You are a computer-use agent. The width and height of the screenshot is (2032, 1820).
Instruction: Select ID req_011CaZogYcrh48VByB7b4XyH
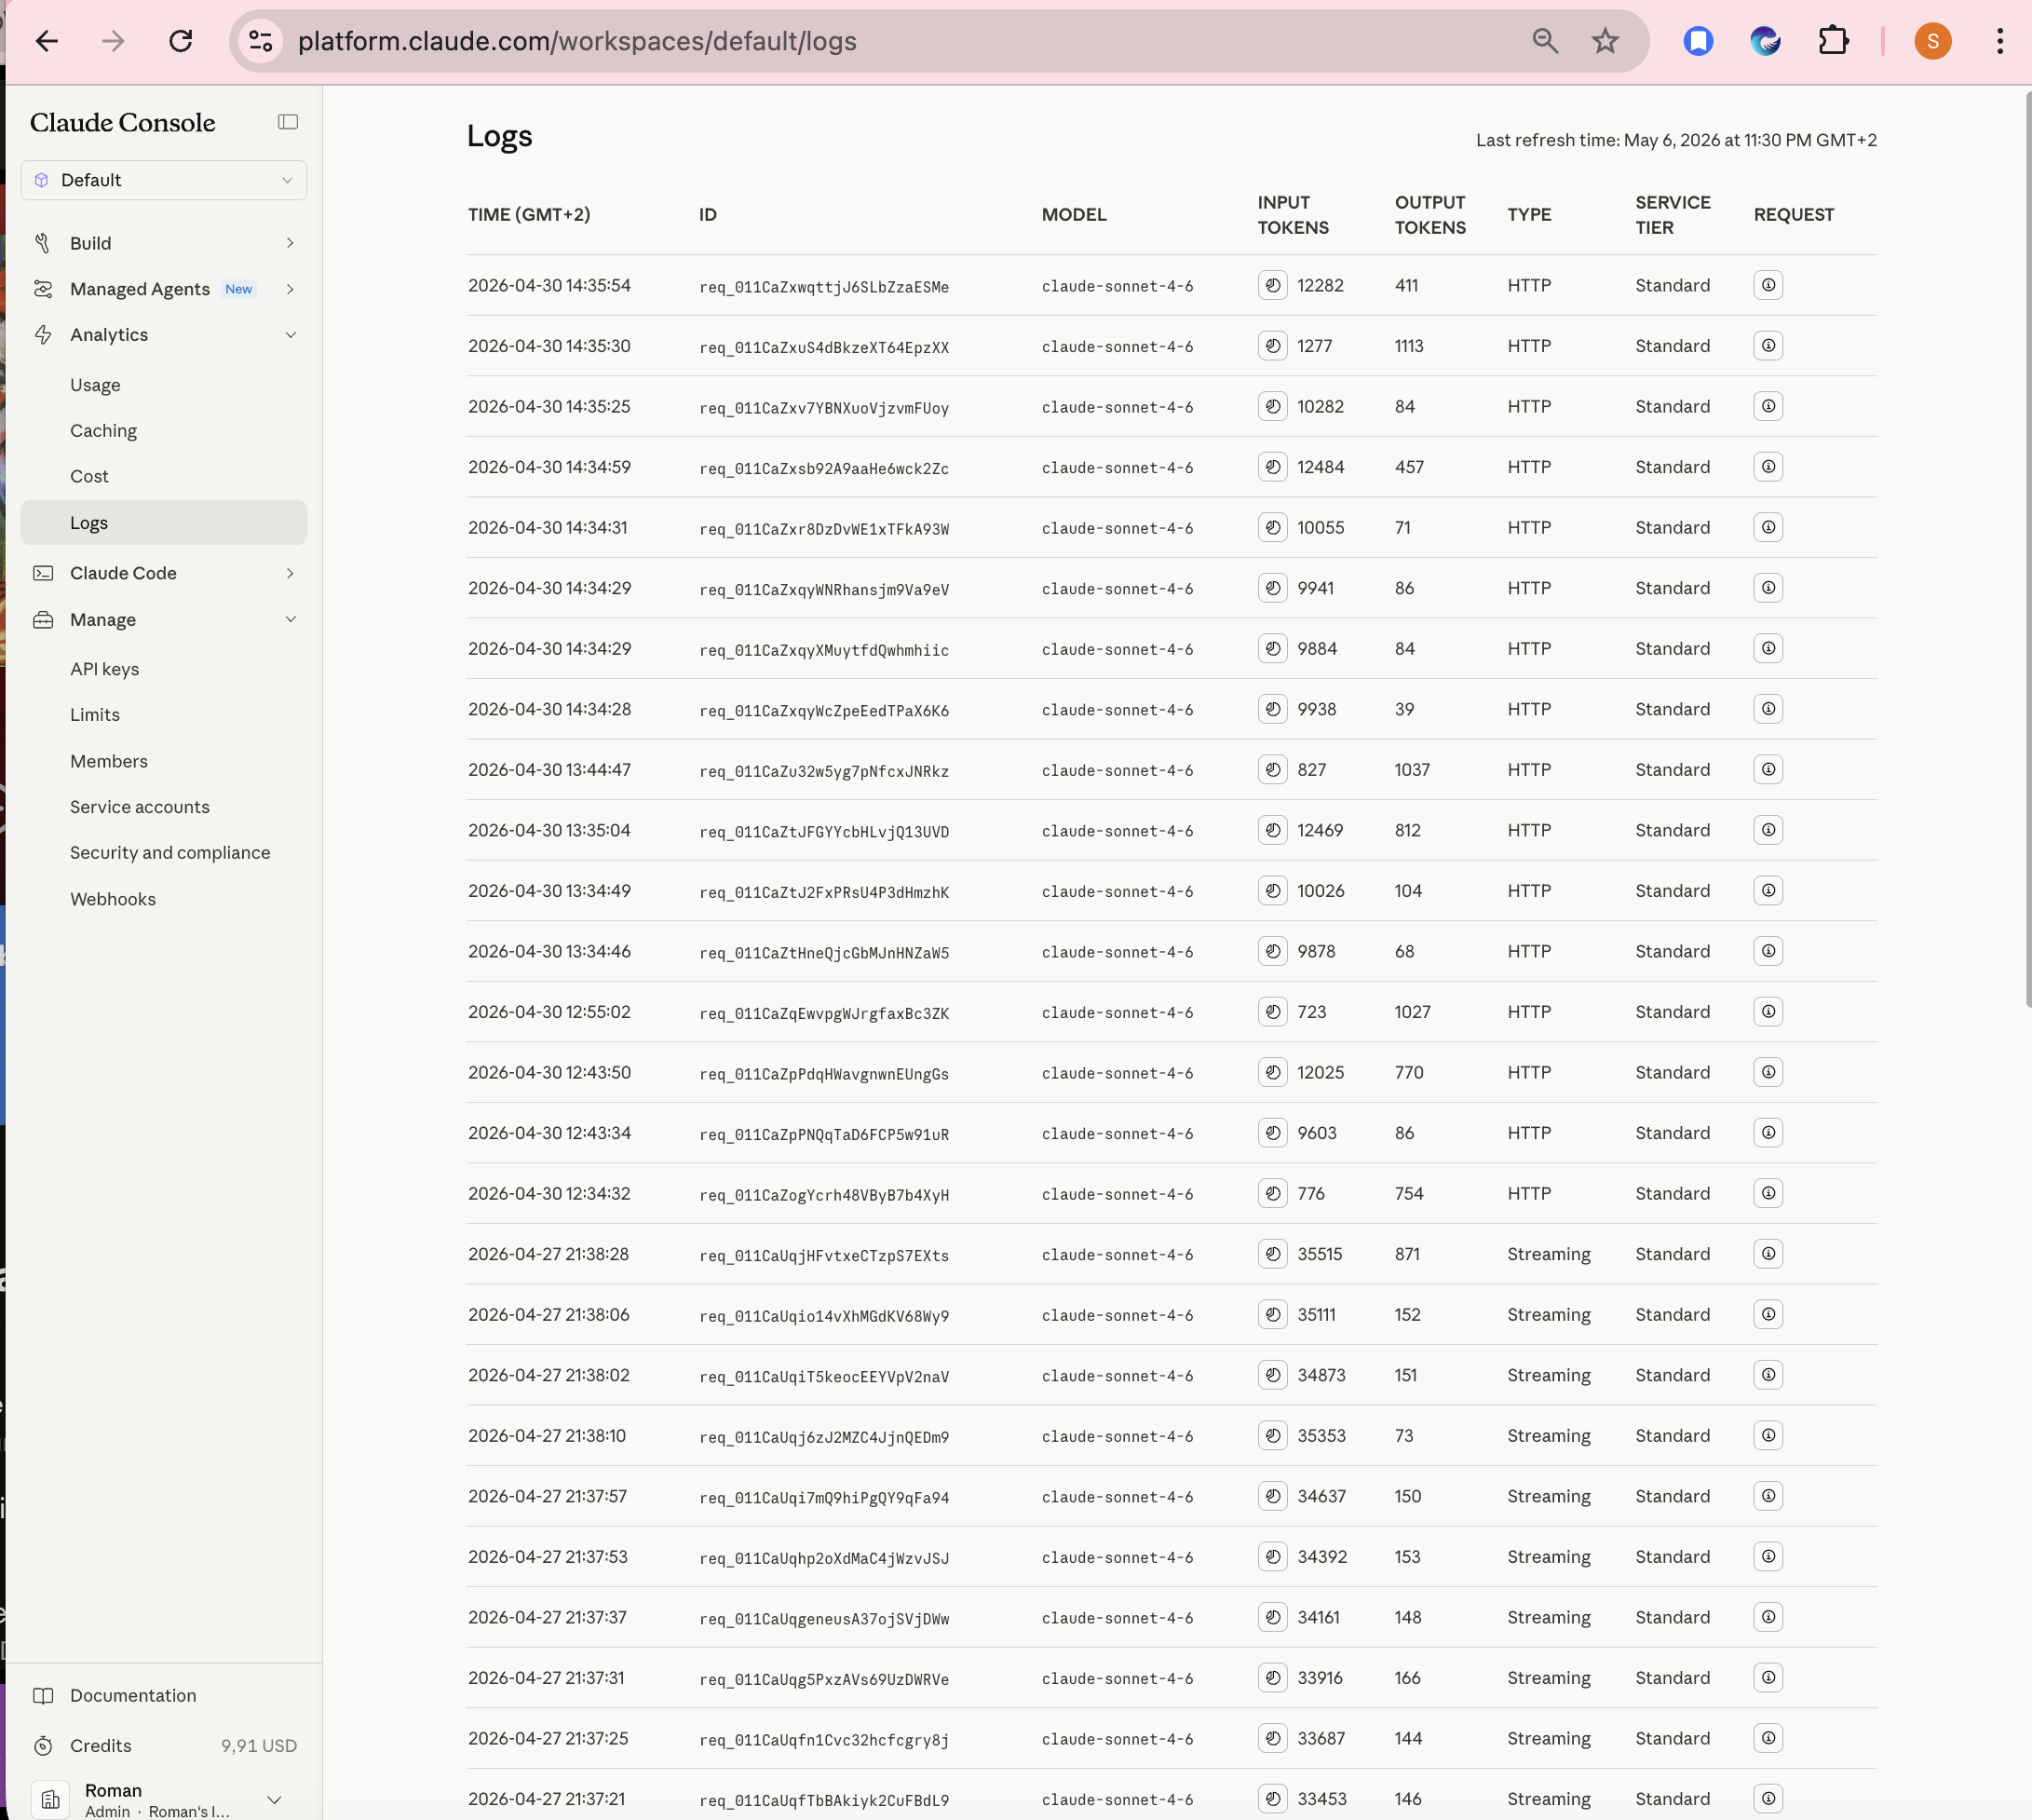coord(824,1195)
